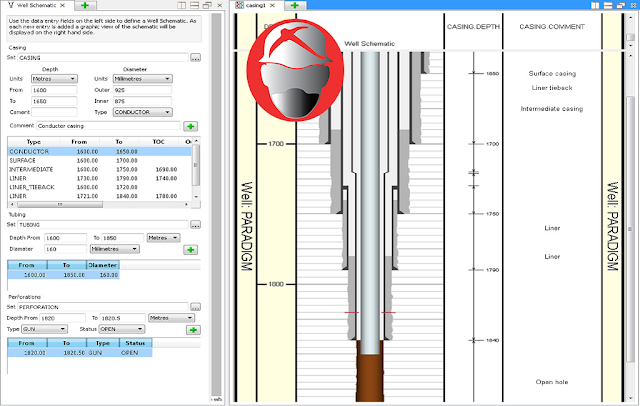The height and width of the screenshot is (406, 640).
Task: Detach the Well Schematic panel into a window
Action: click(207, 5)
